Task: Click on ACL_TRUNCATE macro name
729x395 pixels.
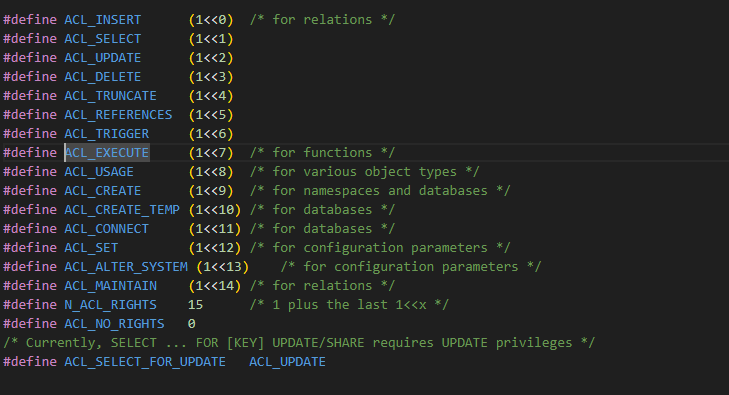Action: click(111, 96)
